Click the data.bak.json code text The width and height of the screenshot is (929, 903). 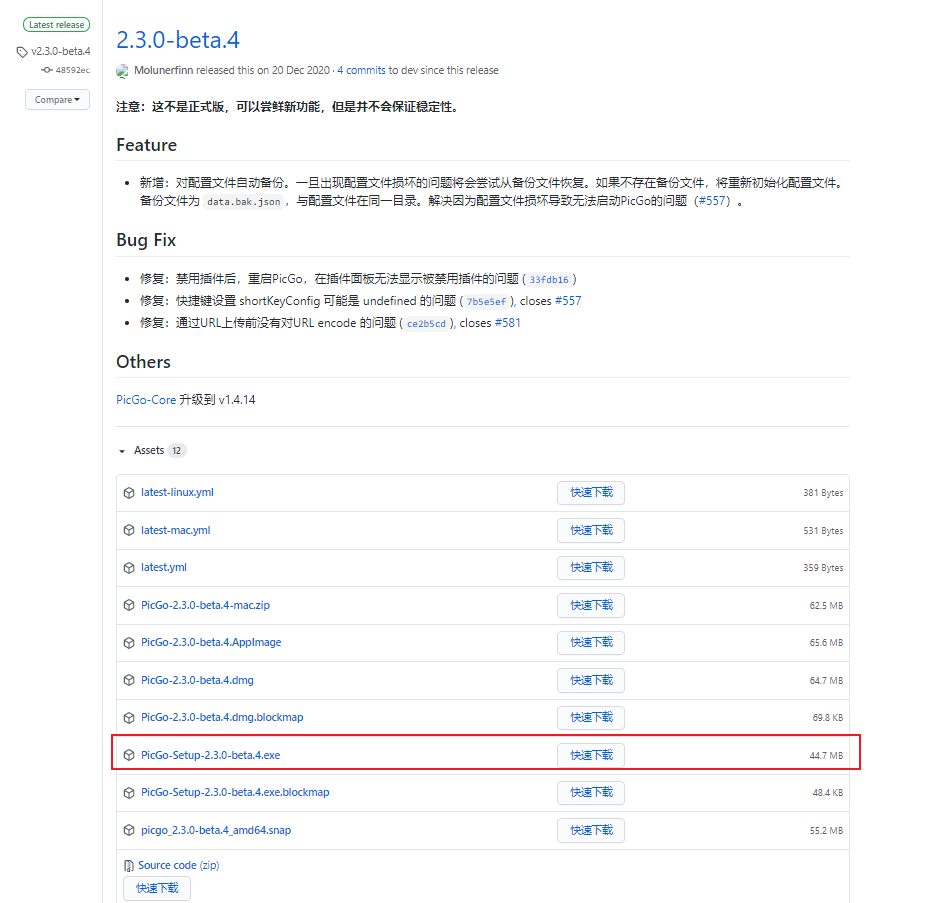pyautogui.click(x=244, y=202)
